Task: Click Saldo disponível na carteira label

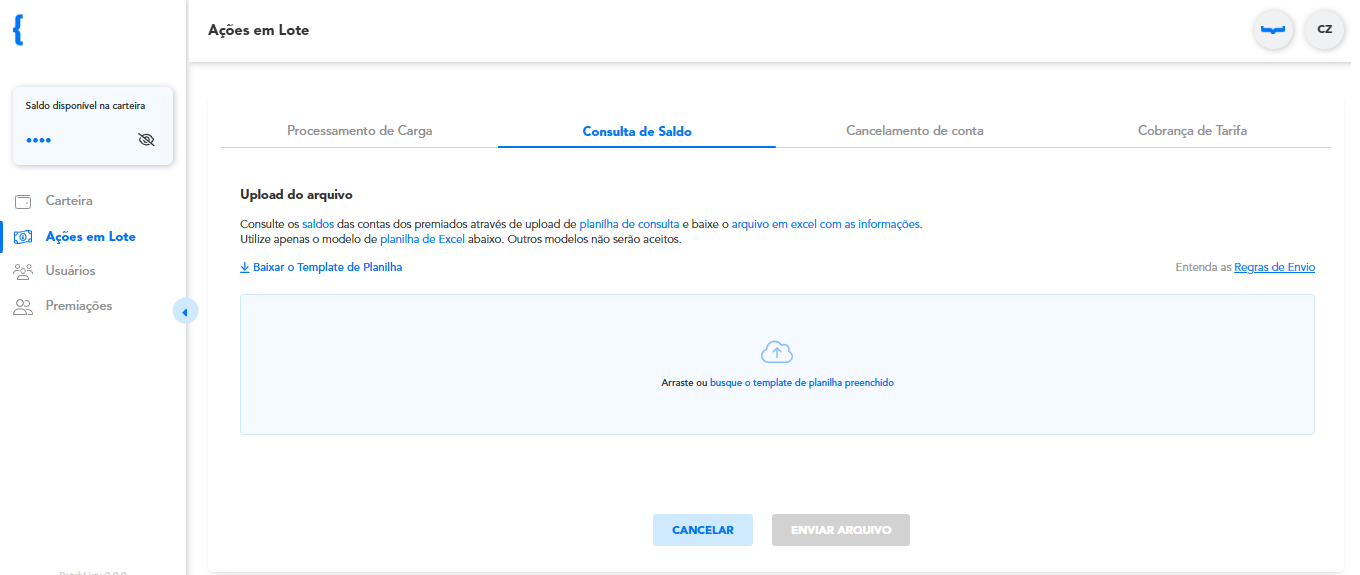Action: pyautogui.click(x=85, y=105)
